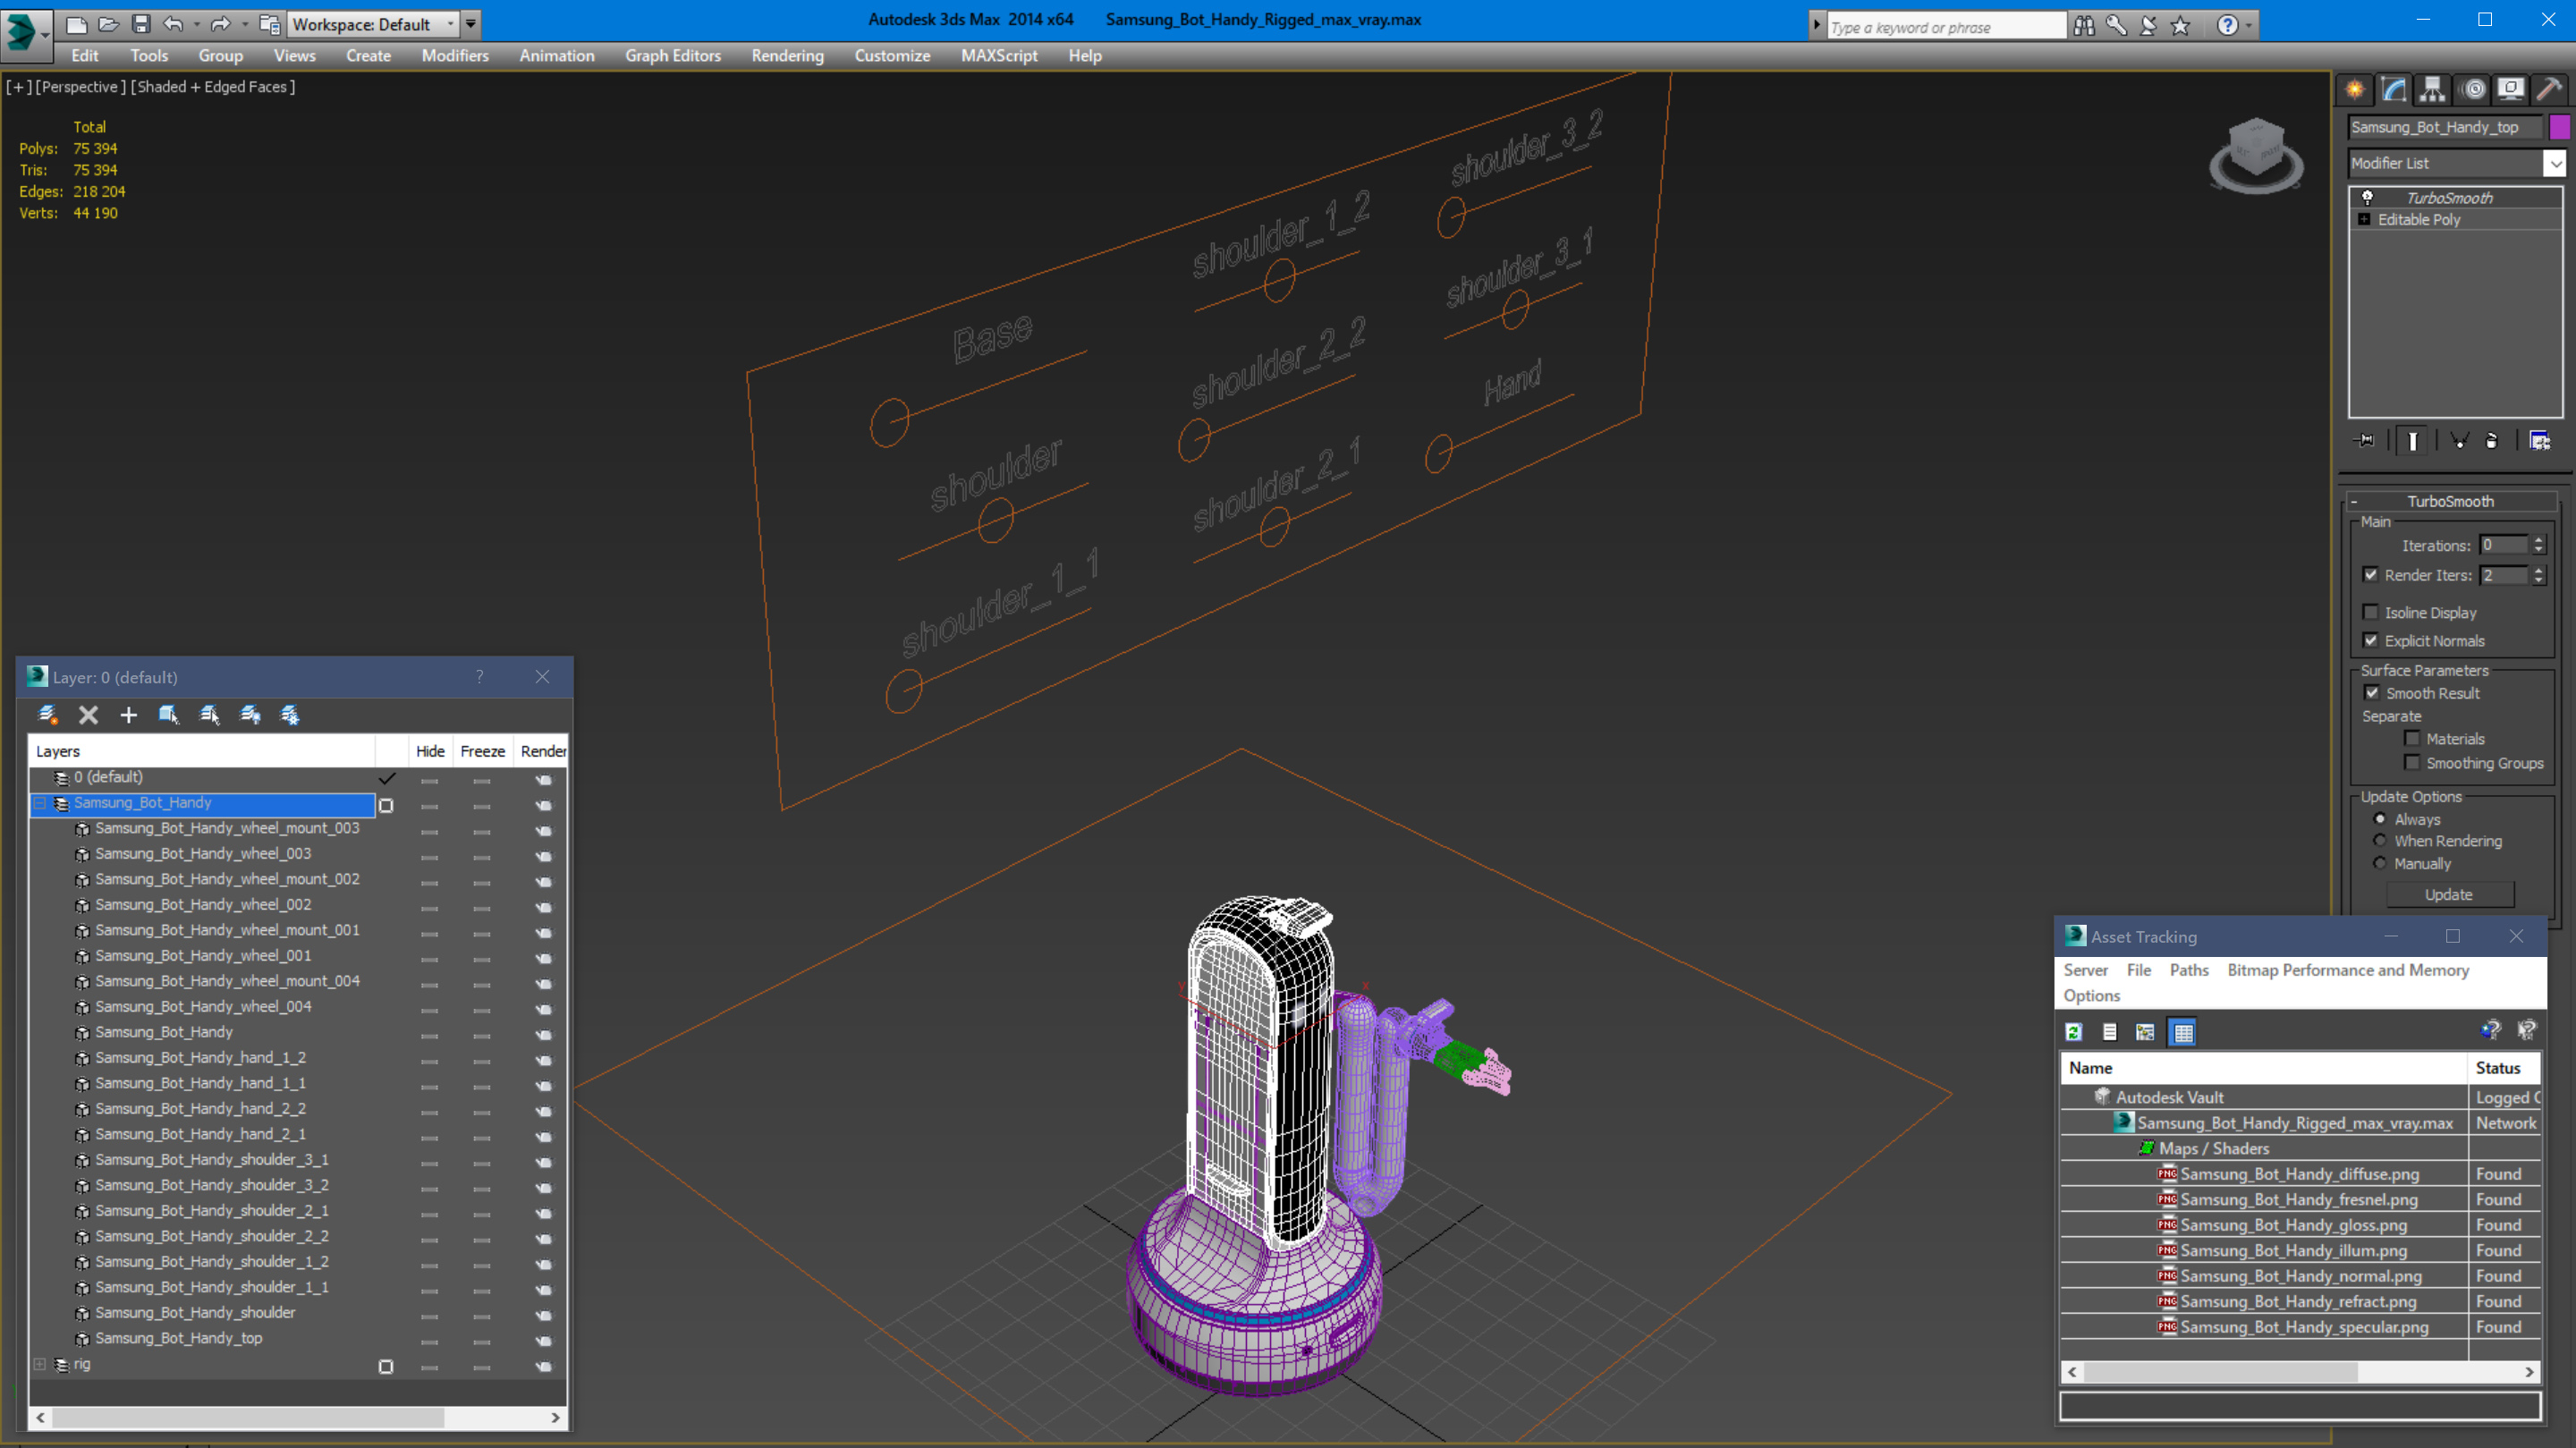Select Always update radio button

coord(2380,818)
